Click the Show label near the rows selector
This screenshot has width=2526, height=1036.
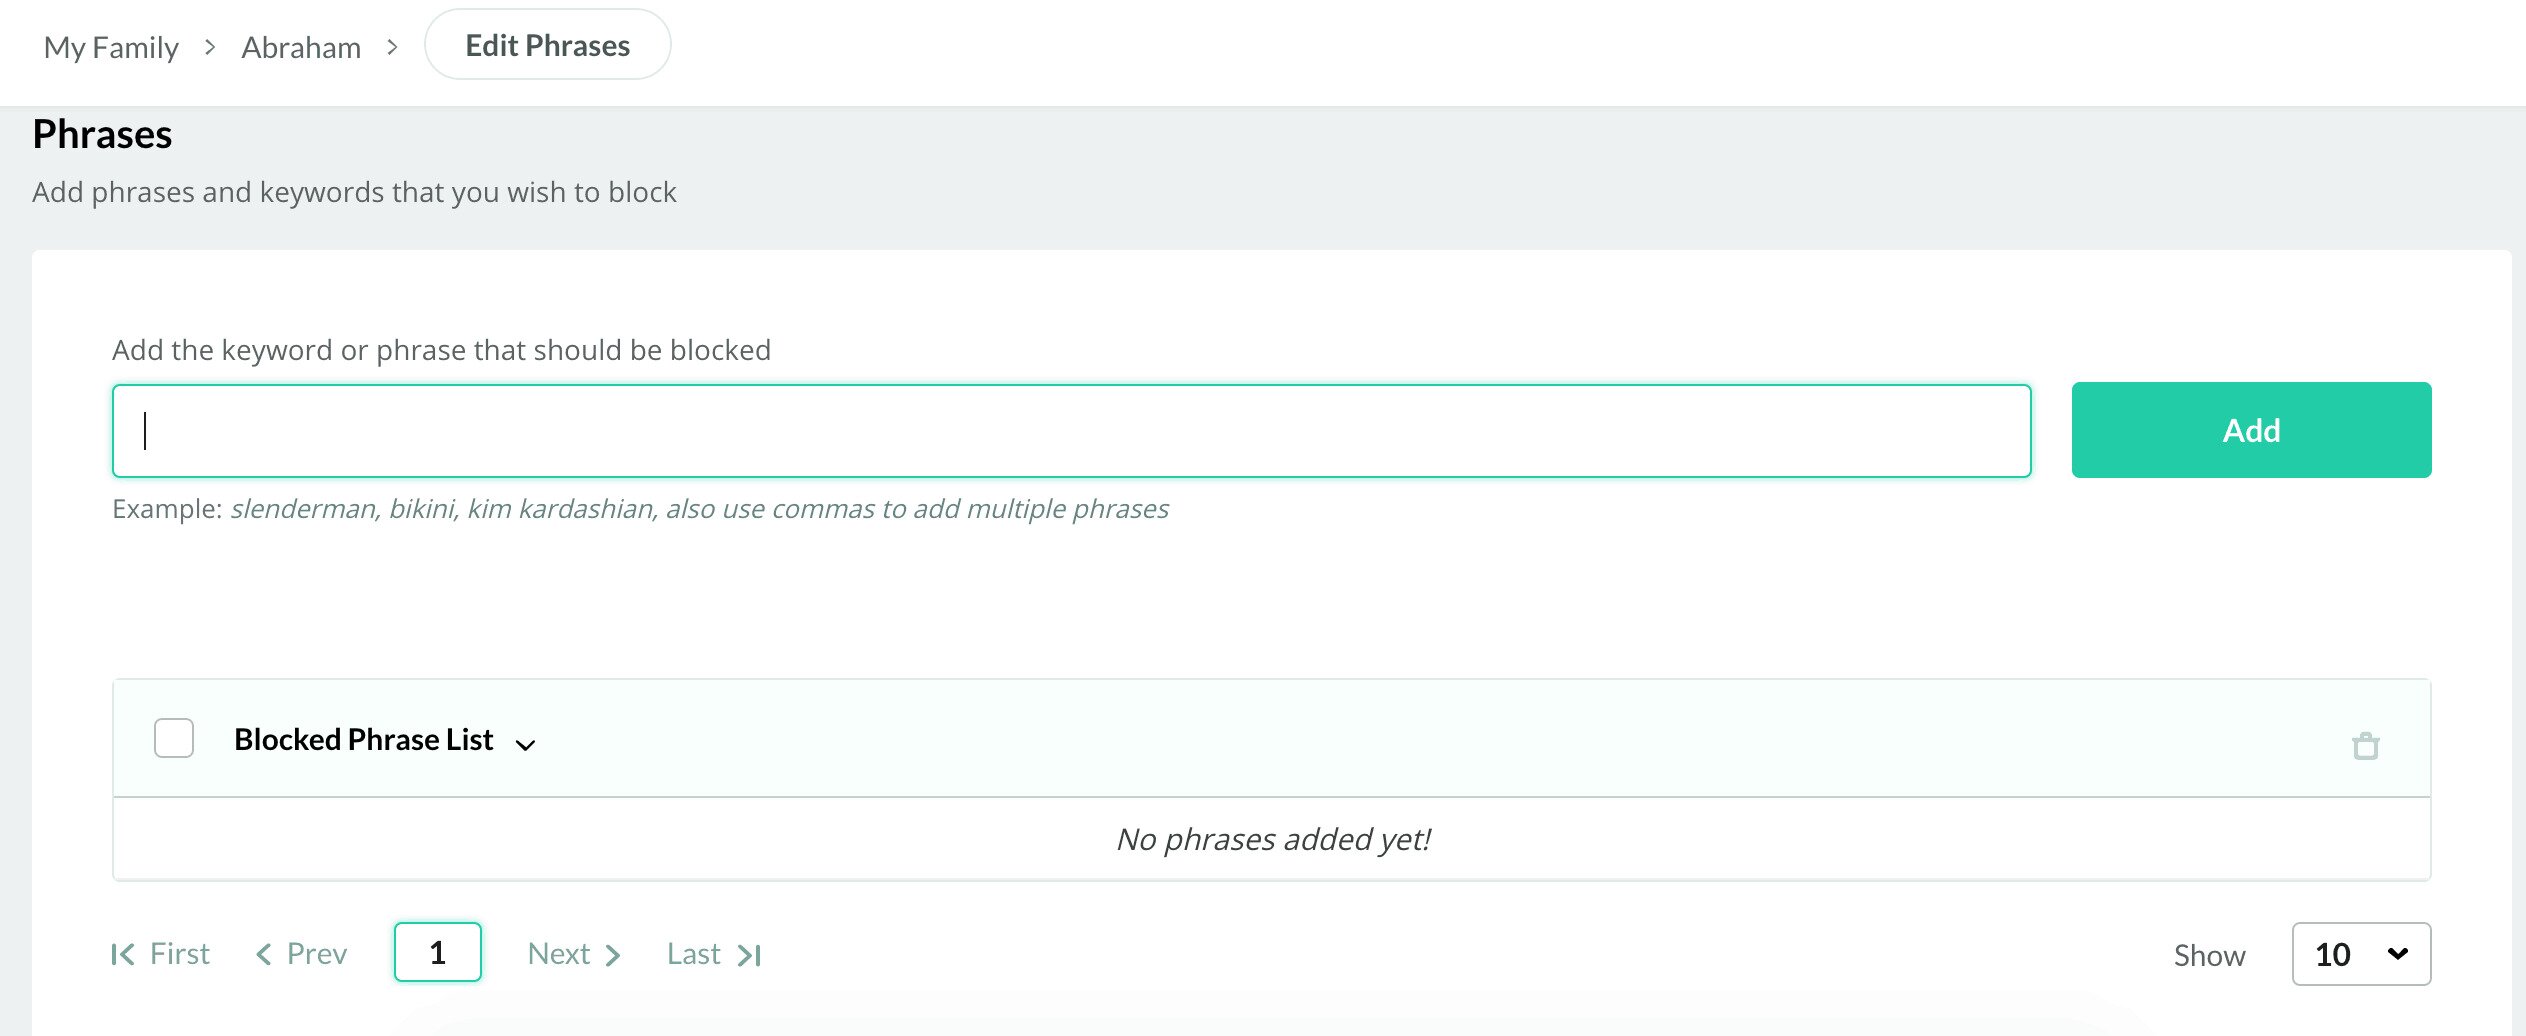click(2209, 956)
